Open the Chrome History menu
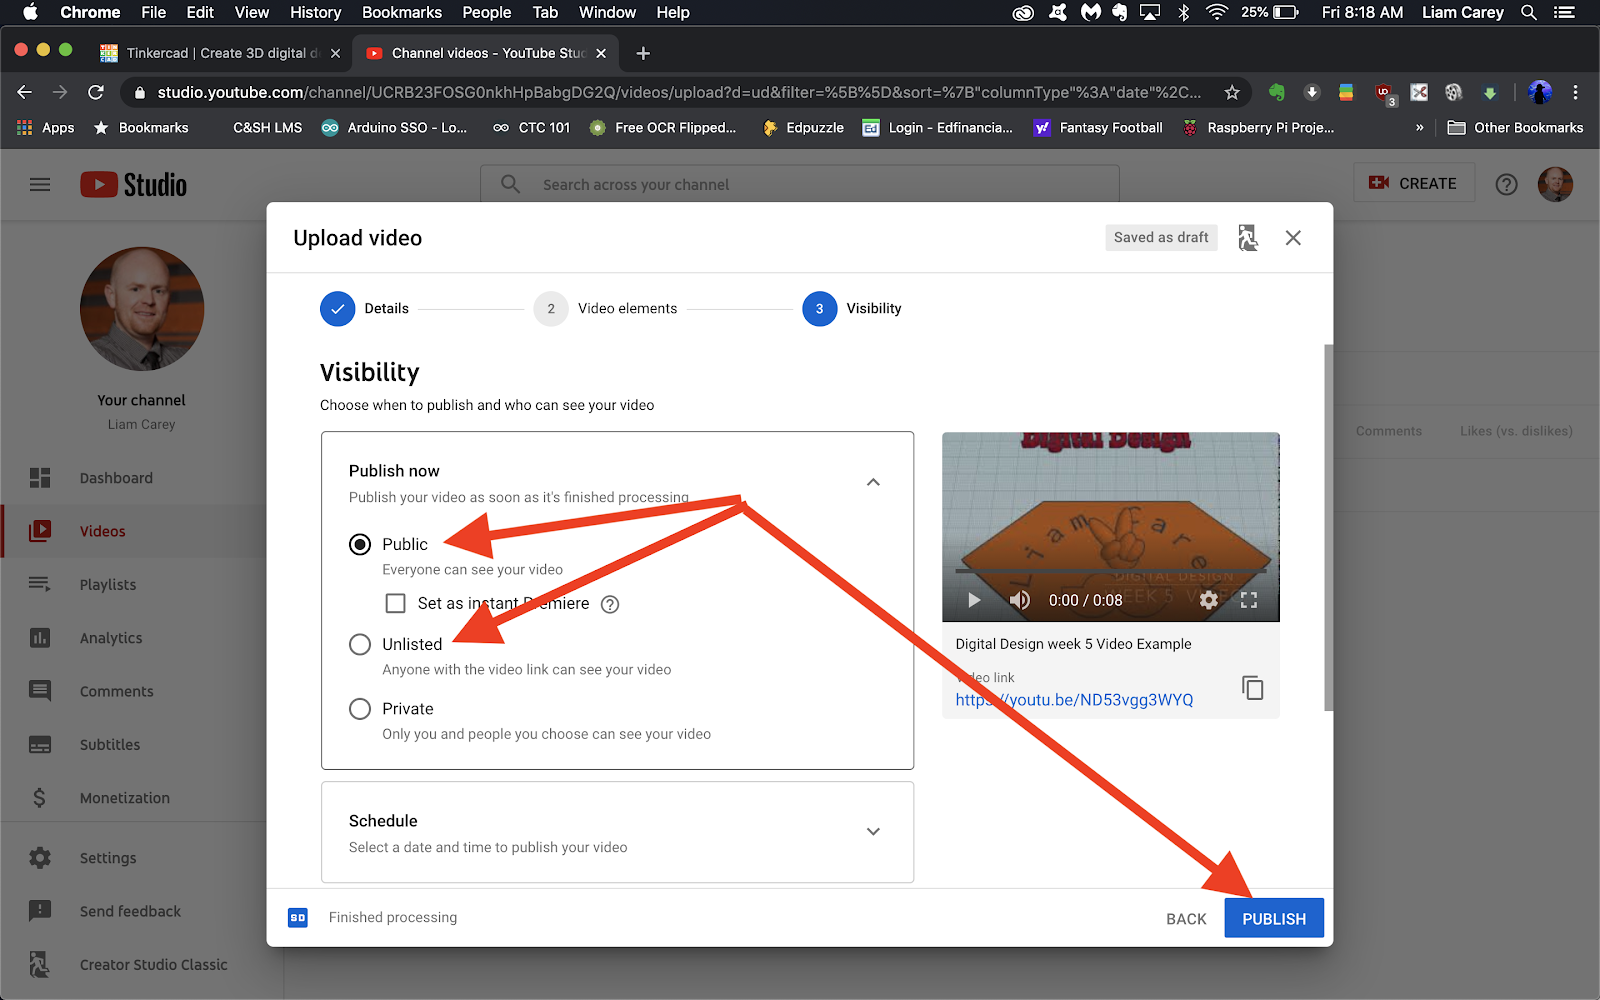The height and width of the screenshot is (1000, 1600). [315, 12]
